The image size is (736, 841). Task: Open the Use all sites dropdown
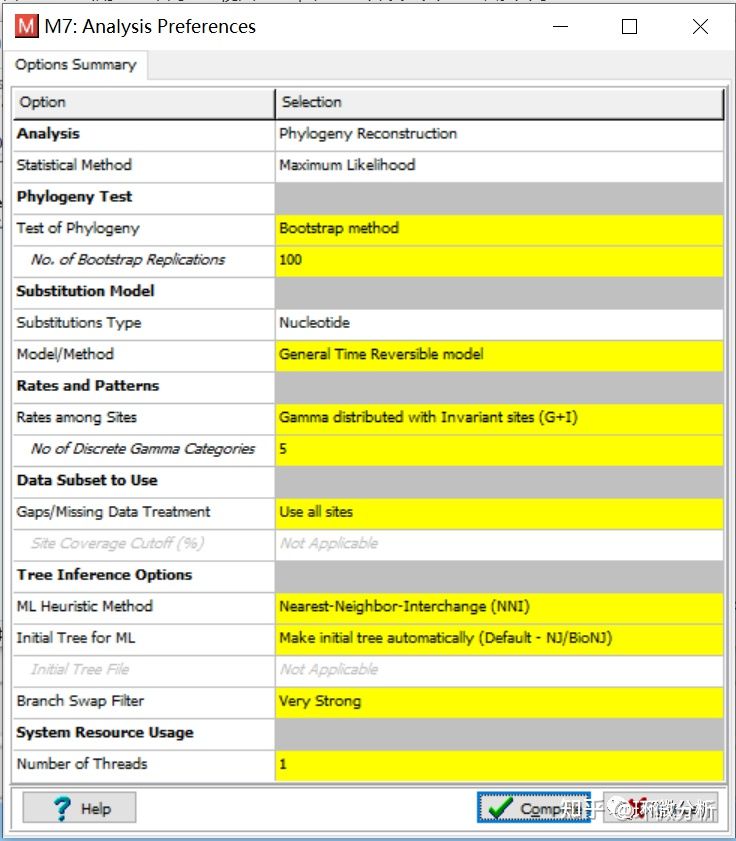click(499, 512)
